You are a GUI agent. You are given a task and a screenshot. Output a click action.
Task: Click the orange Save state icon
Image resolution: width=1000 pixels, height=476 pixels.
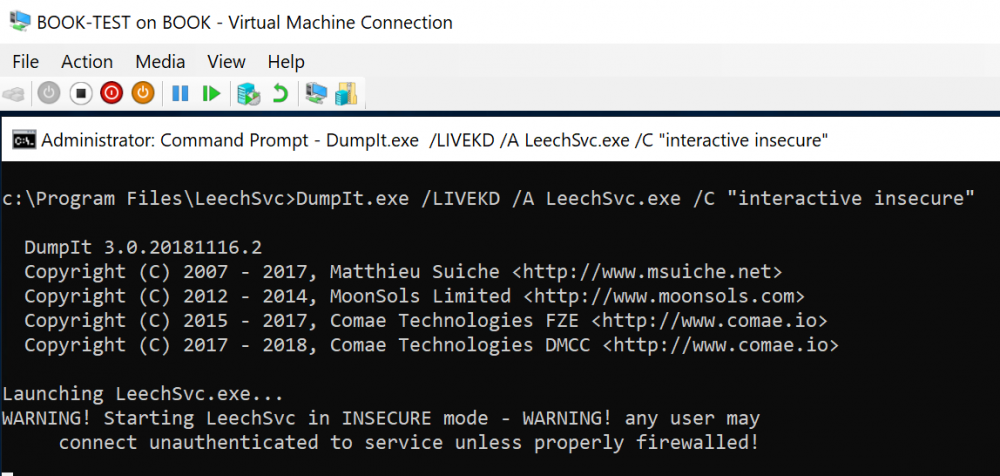click(x=143, y=93)
